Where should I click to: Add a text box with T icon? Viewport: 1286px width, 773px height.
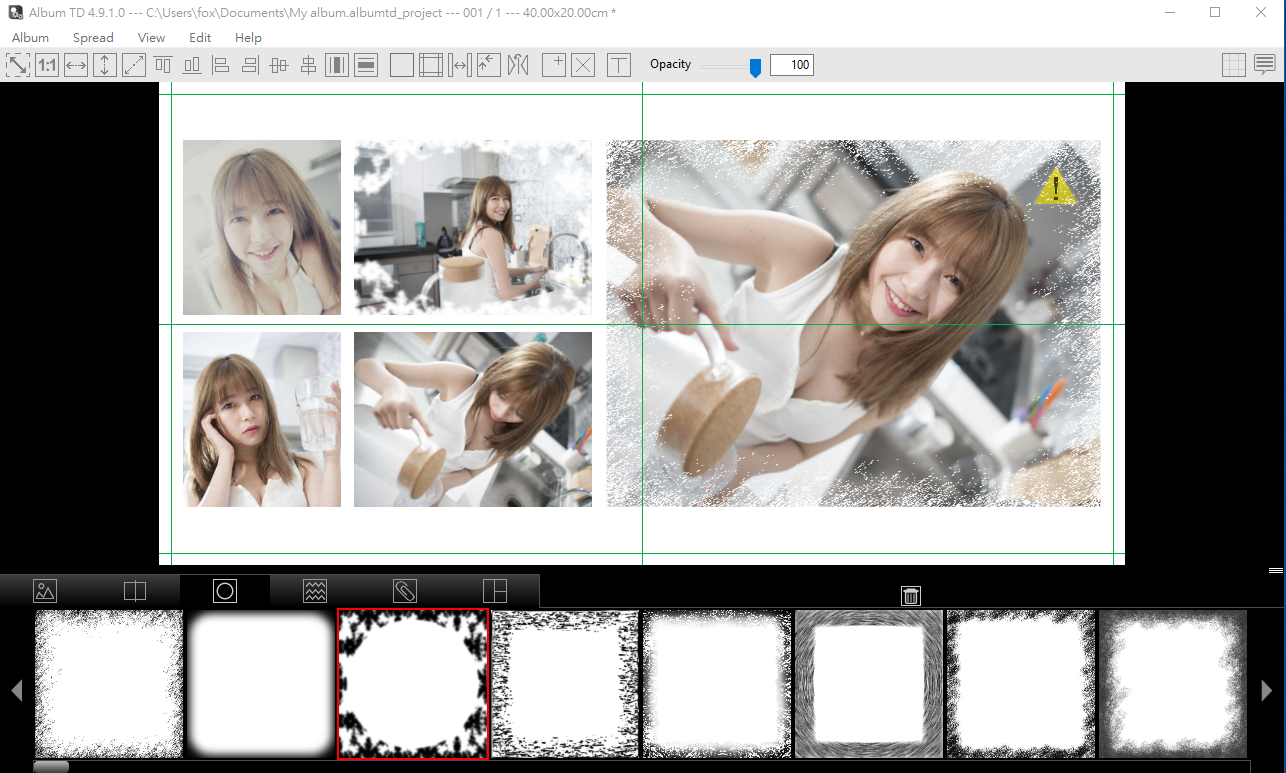click(619, 65)
